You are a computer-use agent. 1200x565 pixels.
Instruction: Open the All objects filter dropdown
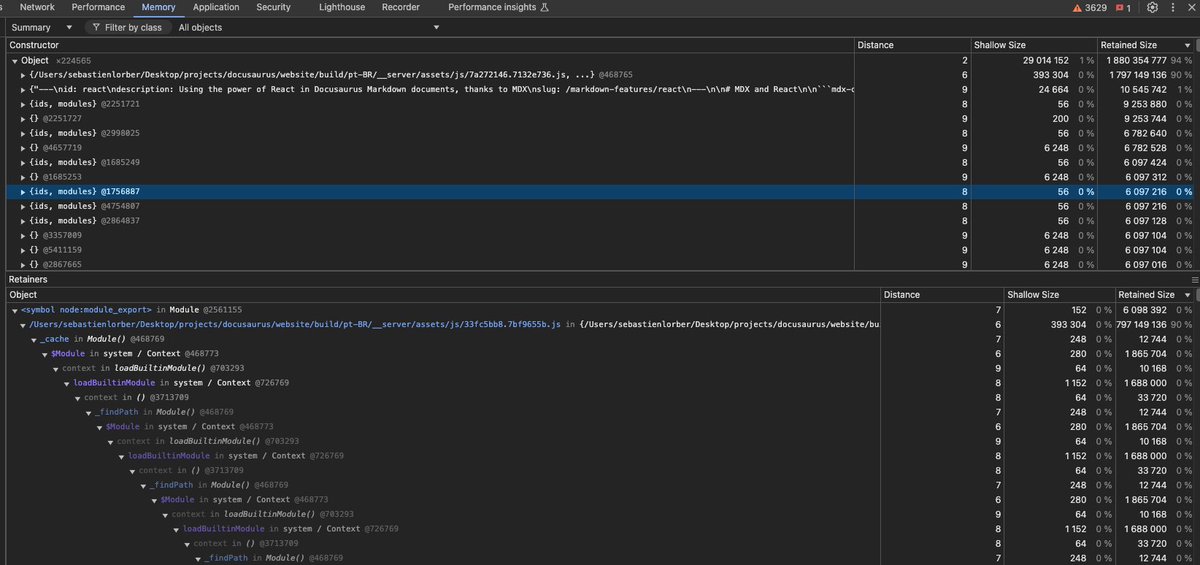tap(309, 28)
